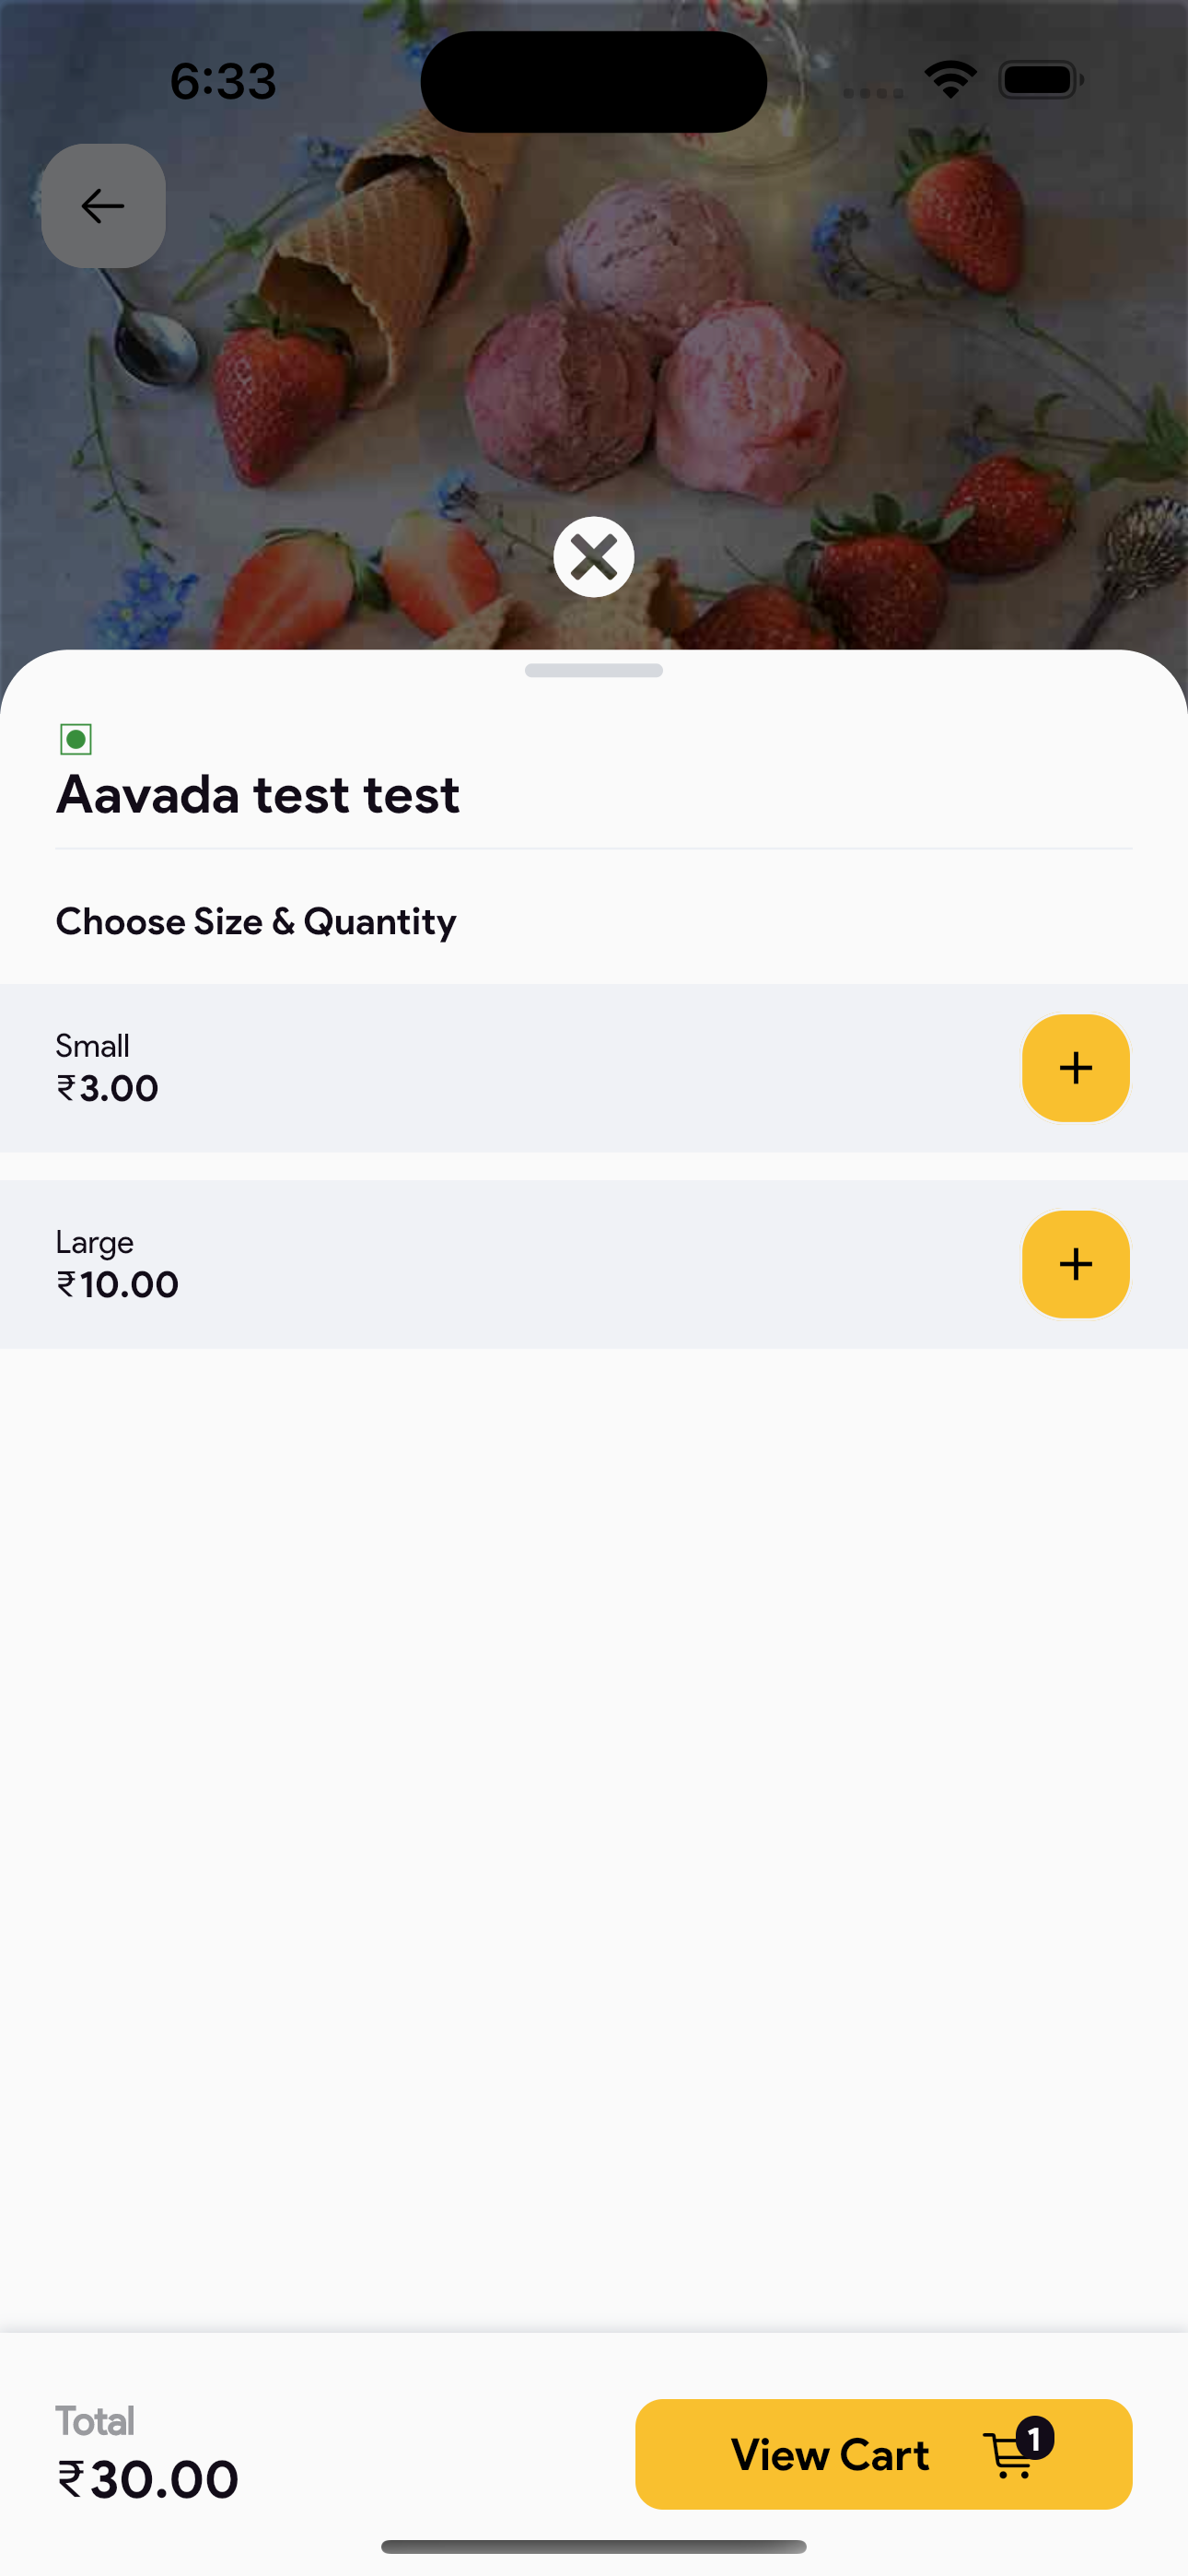Tap the Choose Size & Quantity heading
This screenshot has height=2576, width=1188.
(256, 921)
